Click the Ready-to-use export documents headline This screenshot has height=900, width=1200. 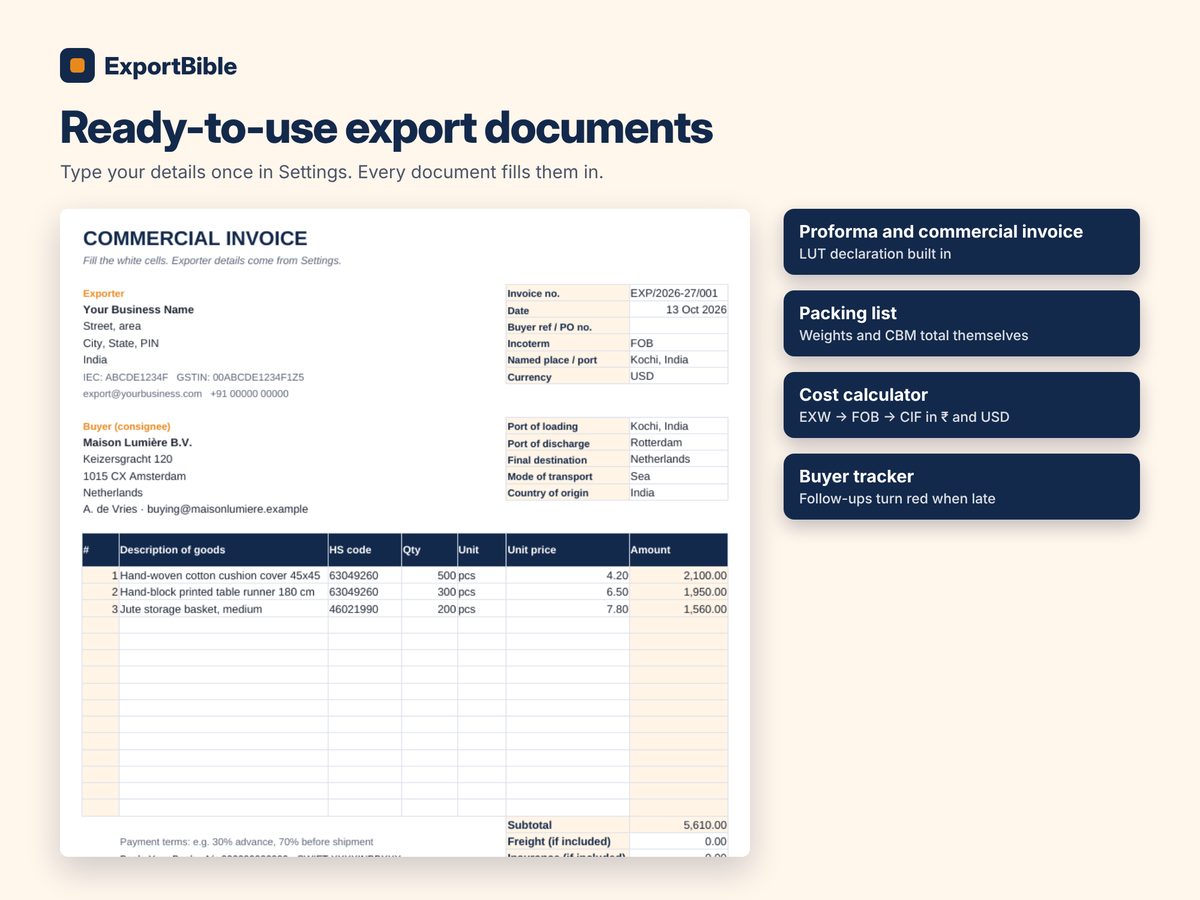click(386, 128)
